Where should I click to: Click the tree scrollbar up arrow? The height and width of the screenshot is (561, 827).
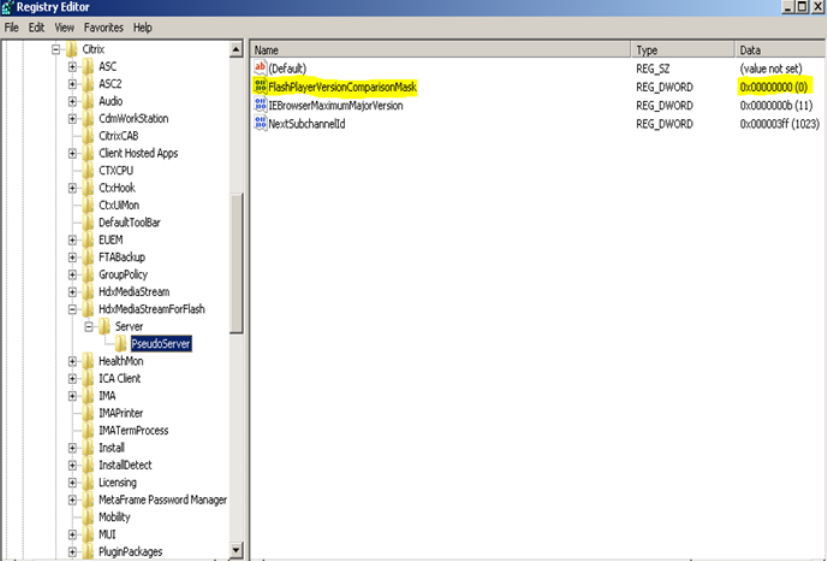[236, 50]
